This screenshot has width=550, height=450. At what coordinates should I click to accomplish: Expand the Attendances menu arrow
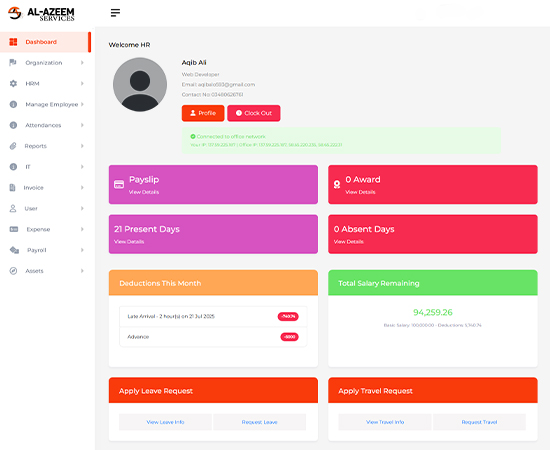tap(82, 125)
